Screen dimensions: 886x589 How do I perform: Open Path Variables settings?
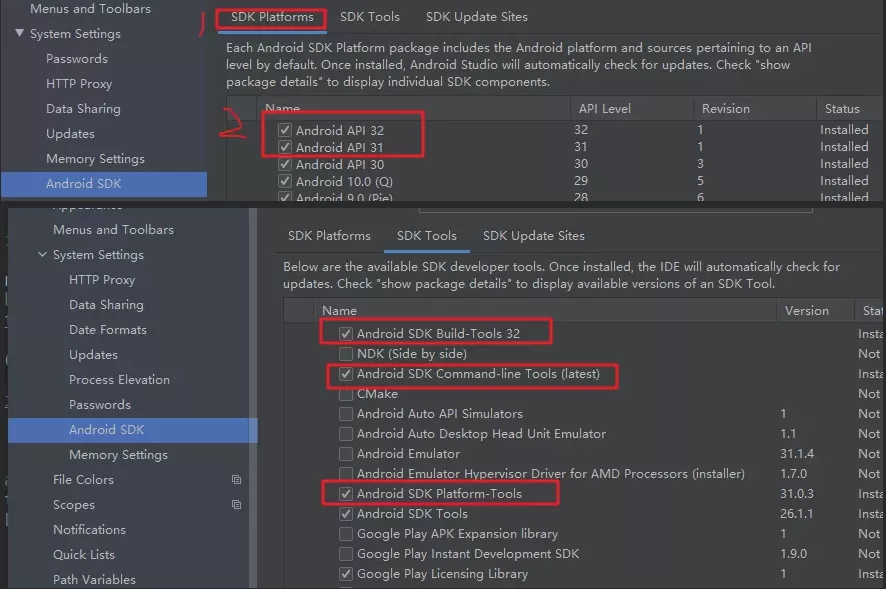tap(94, 579)
